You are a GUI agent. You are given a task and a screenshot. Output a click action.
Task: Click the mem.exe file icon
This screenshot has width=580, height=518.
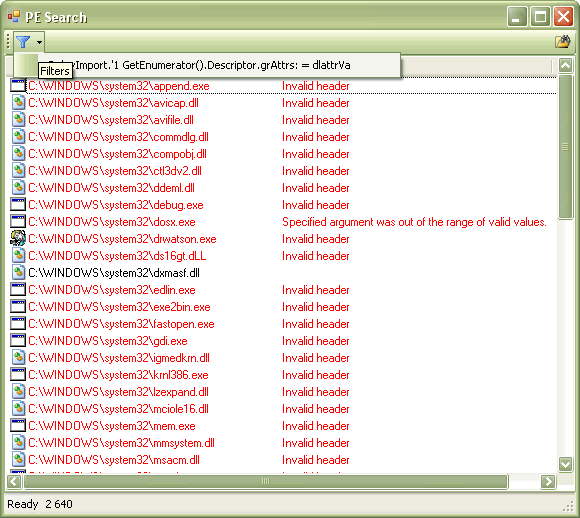pyautogui.click(x=18, y=426)
